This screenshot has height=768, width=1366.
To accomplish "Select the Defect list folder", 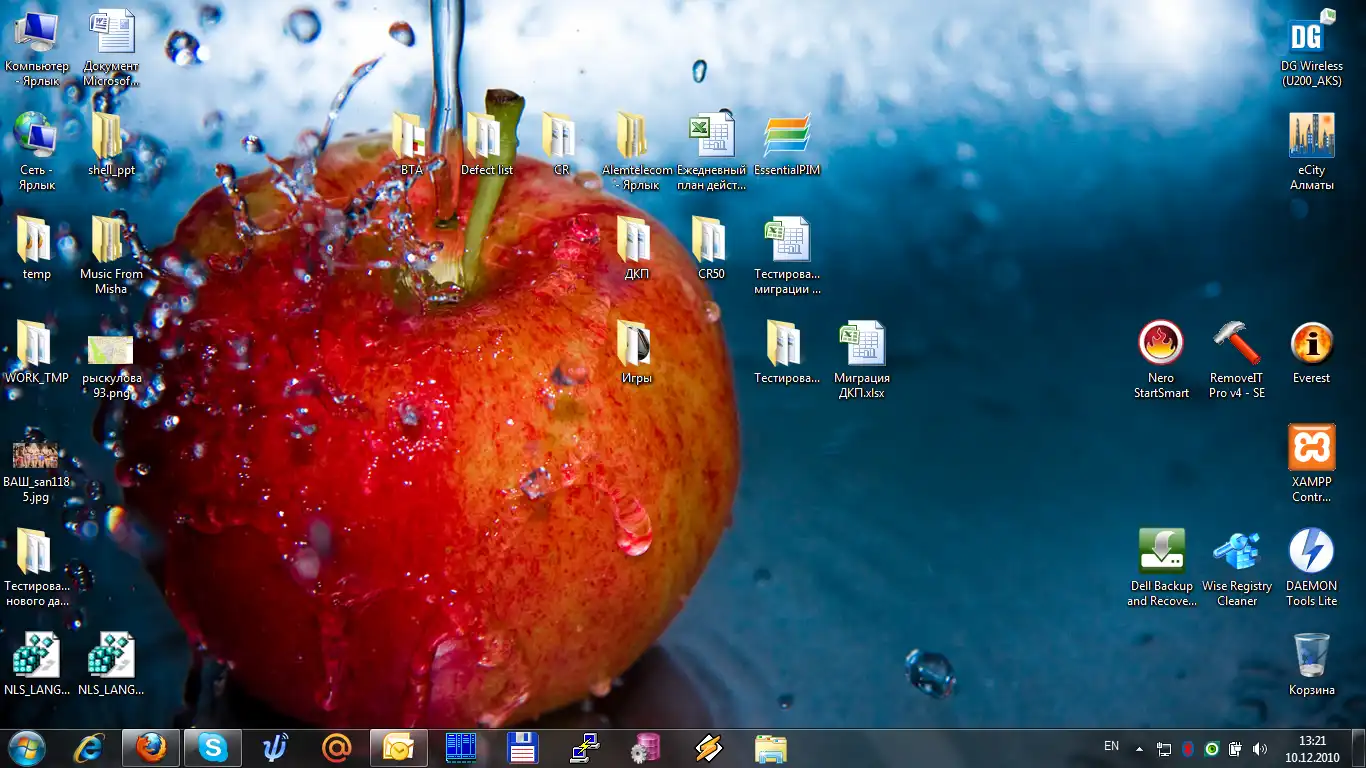I will [486, 137].
